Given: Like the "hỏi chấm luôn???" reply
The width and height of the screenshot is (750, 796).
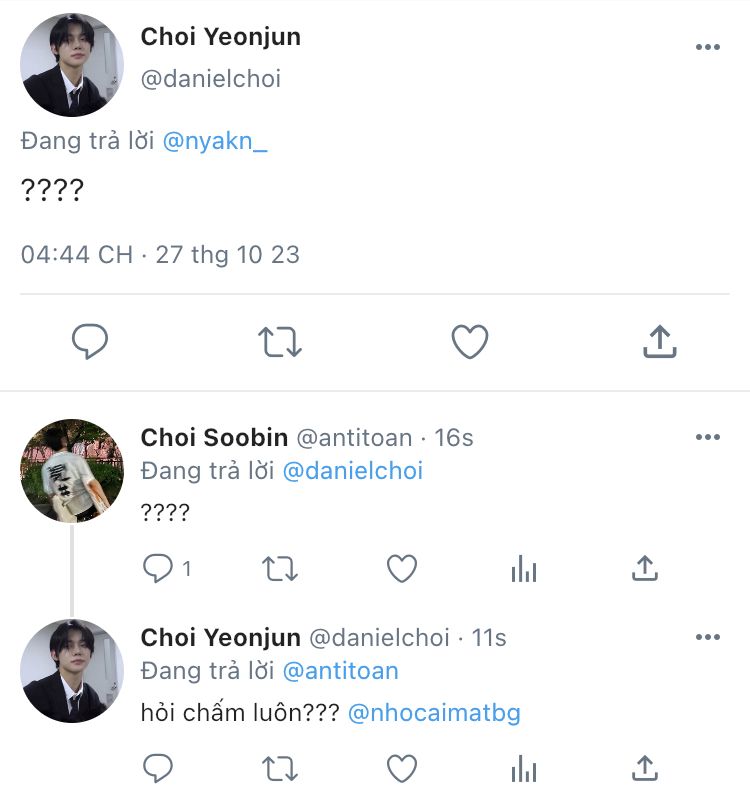Looking at the screenshot, I should click(x=401, y=768).
